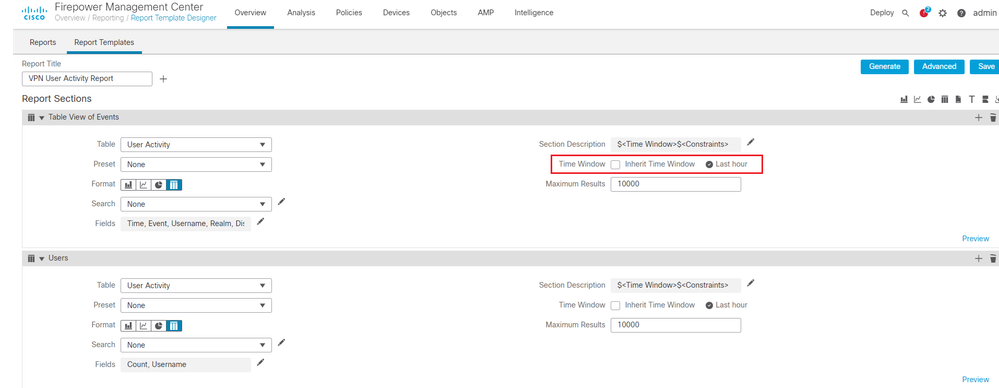Add pie chart section from Report Sections toolbar

pos(931,99)
